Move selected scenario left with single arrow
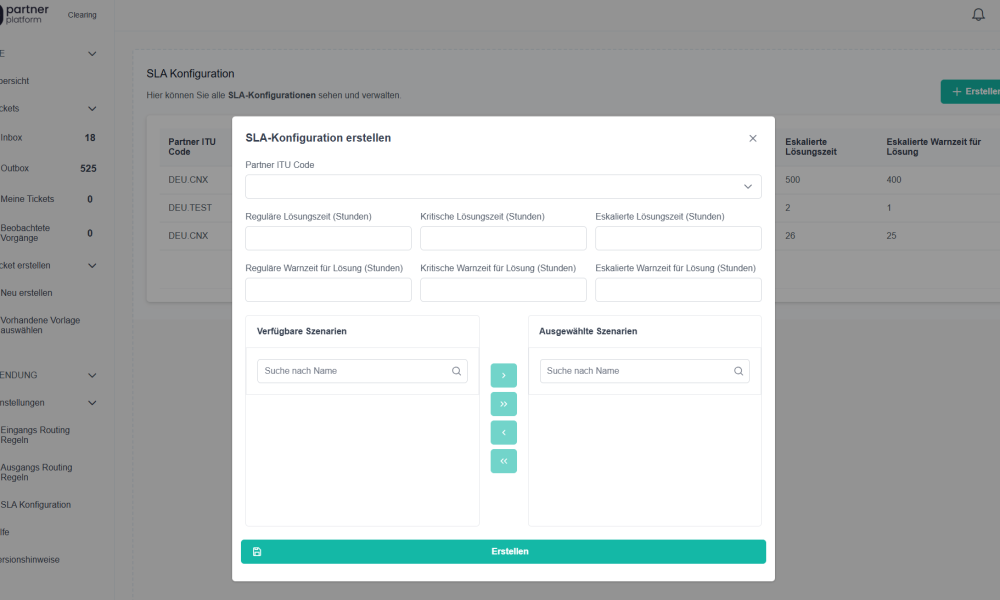Viewport: 1000px width, 600px height. [x=503, y=433]
